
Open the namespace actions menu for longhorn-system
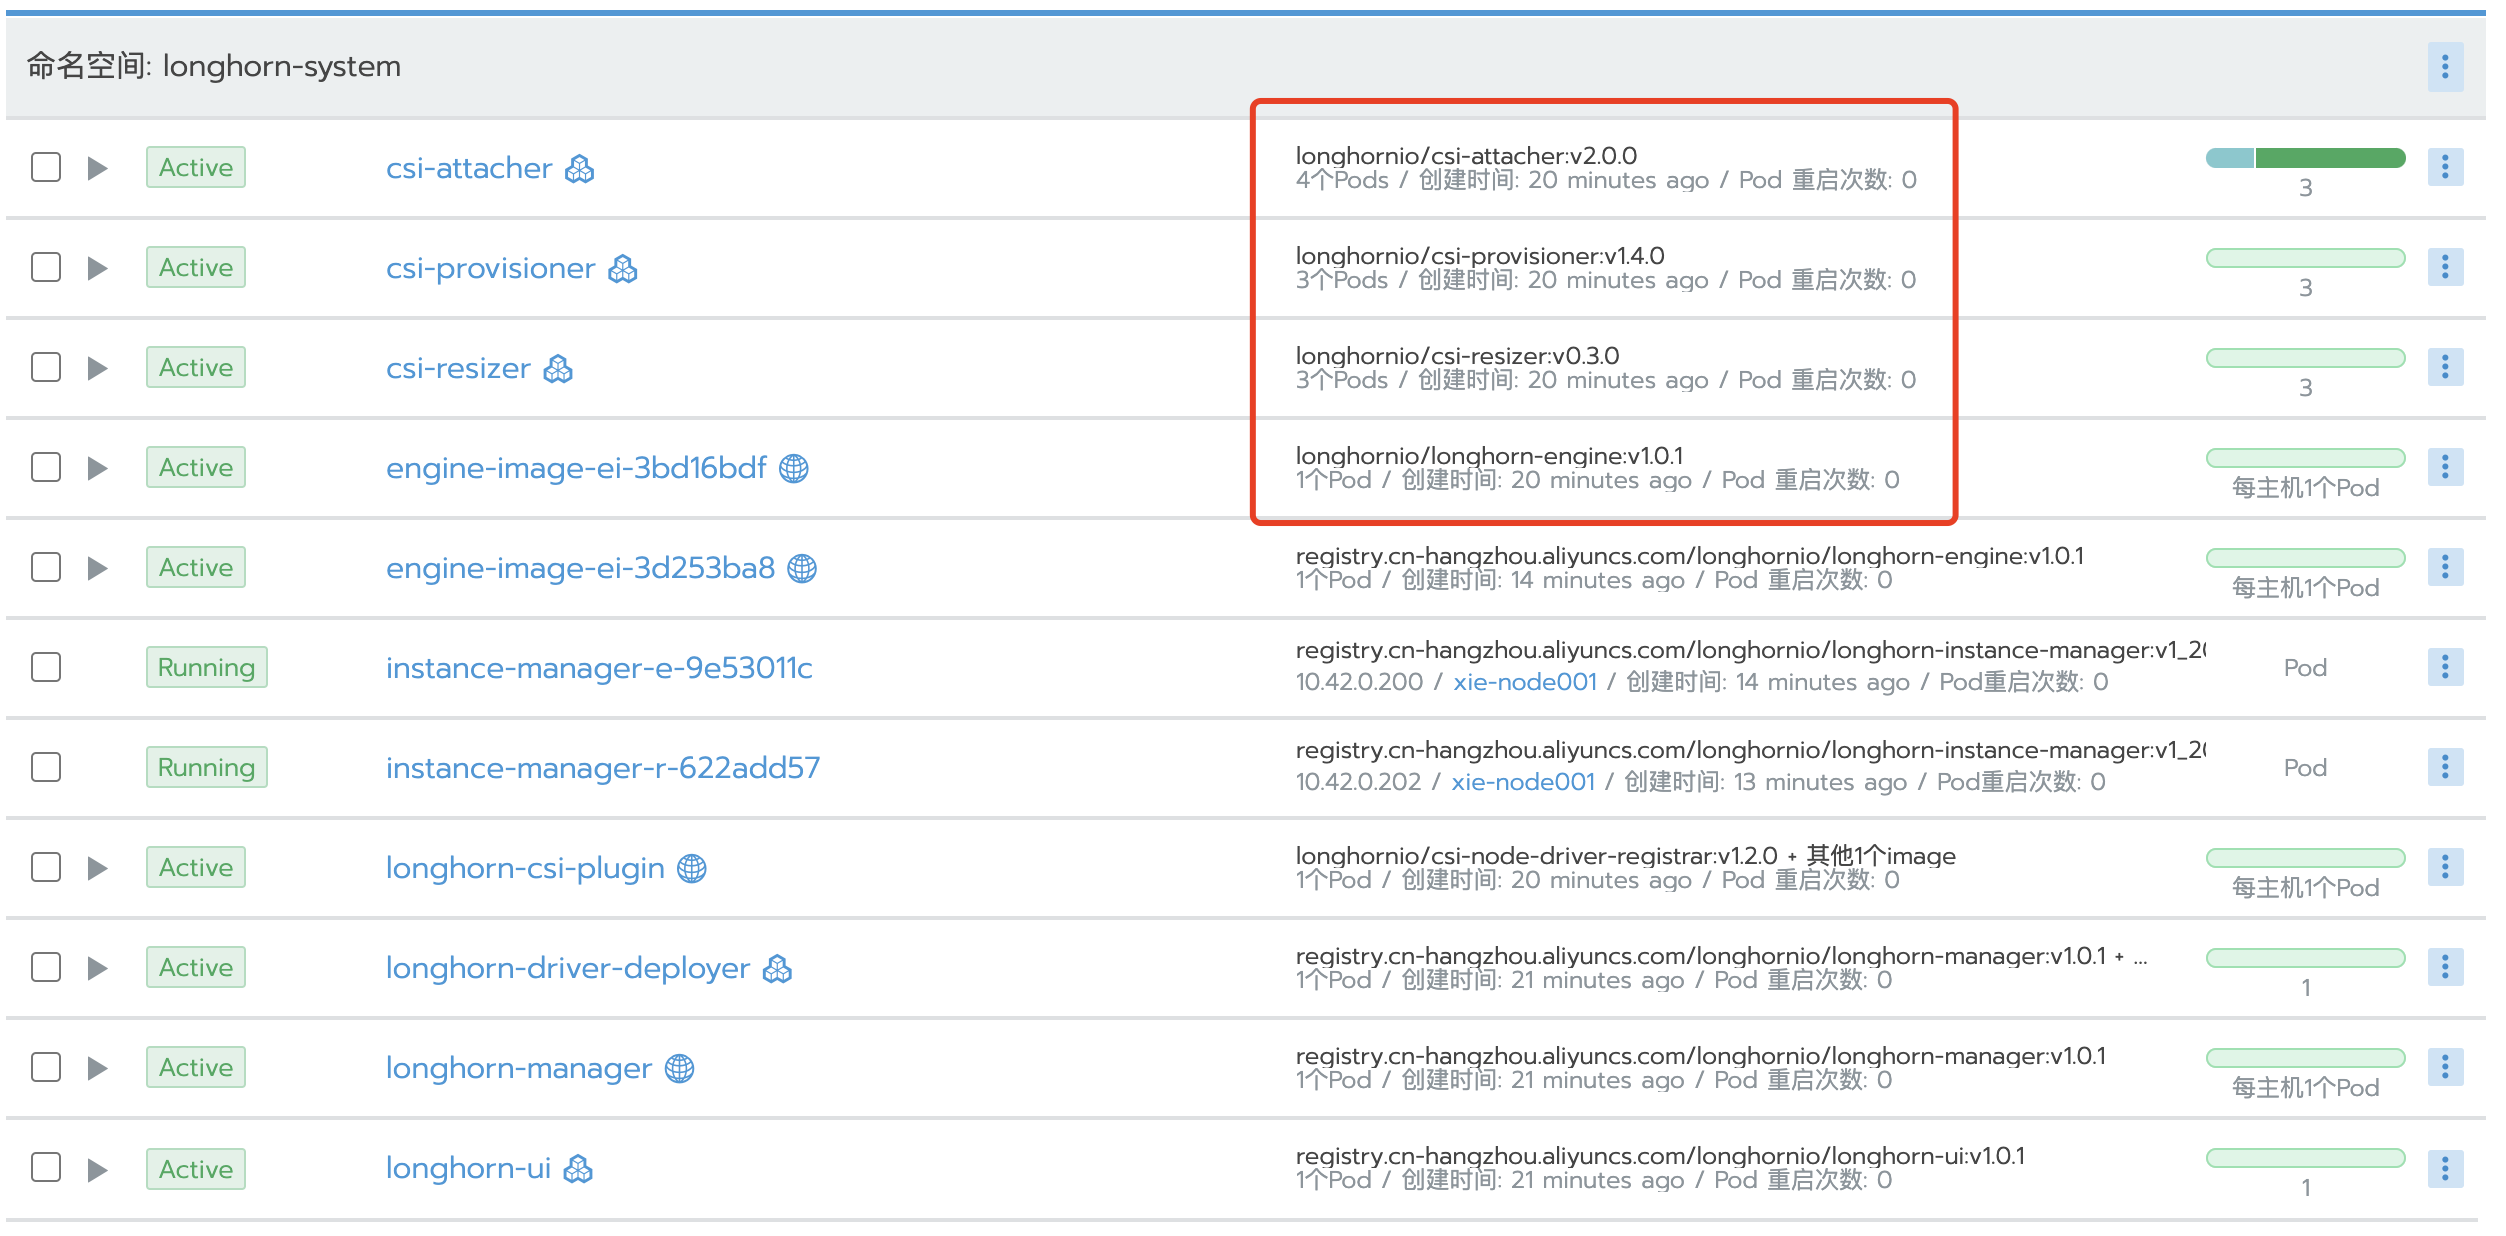[2444, 66]
